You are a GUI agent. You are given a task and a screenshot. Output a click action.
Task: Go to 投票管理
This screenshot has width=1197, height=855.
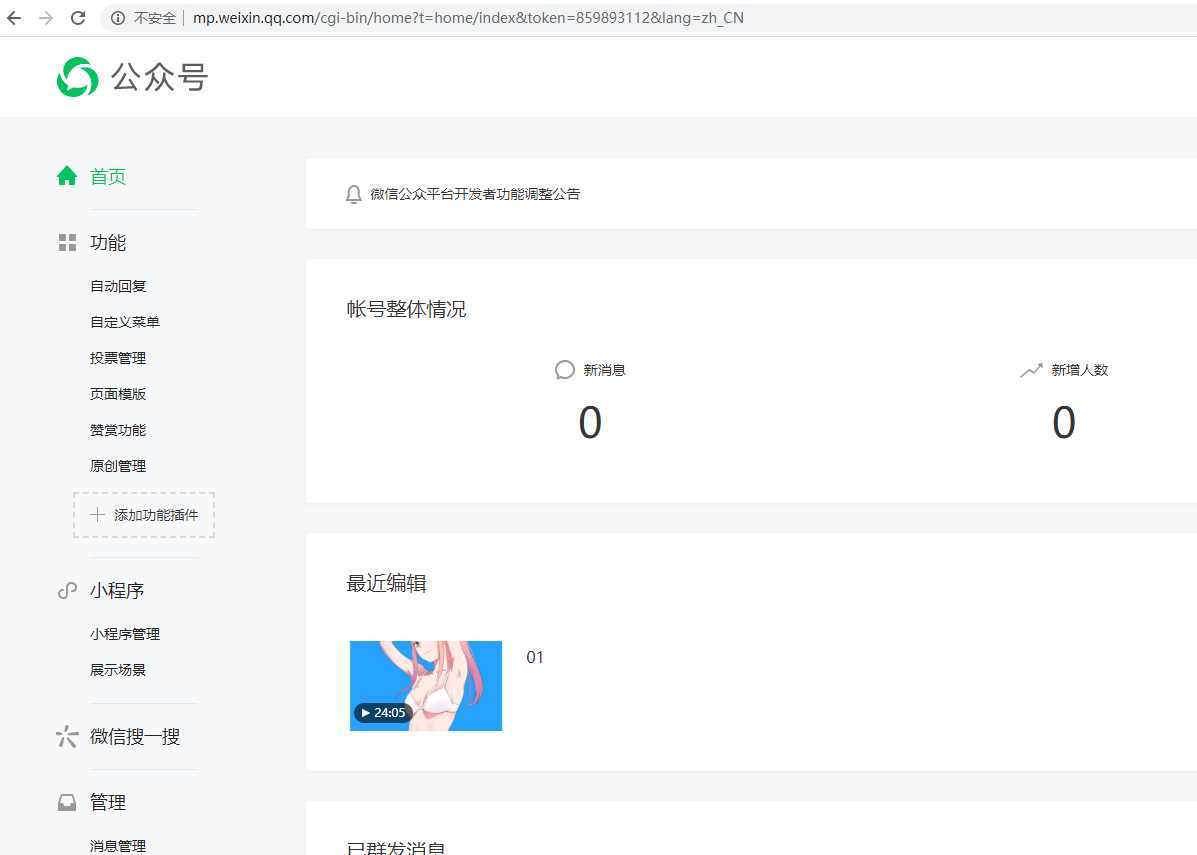pyautogui.click(x=118, y=358)
